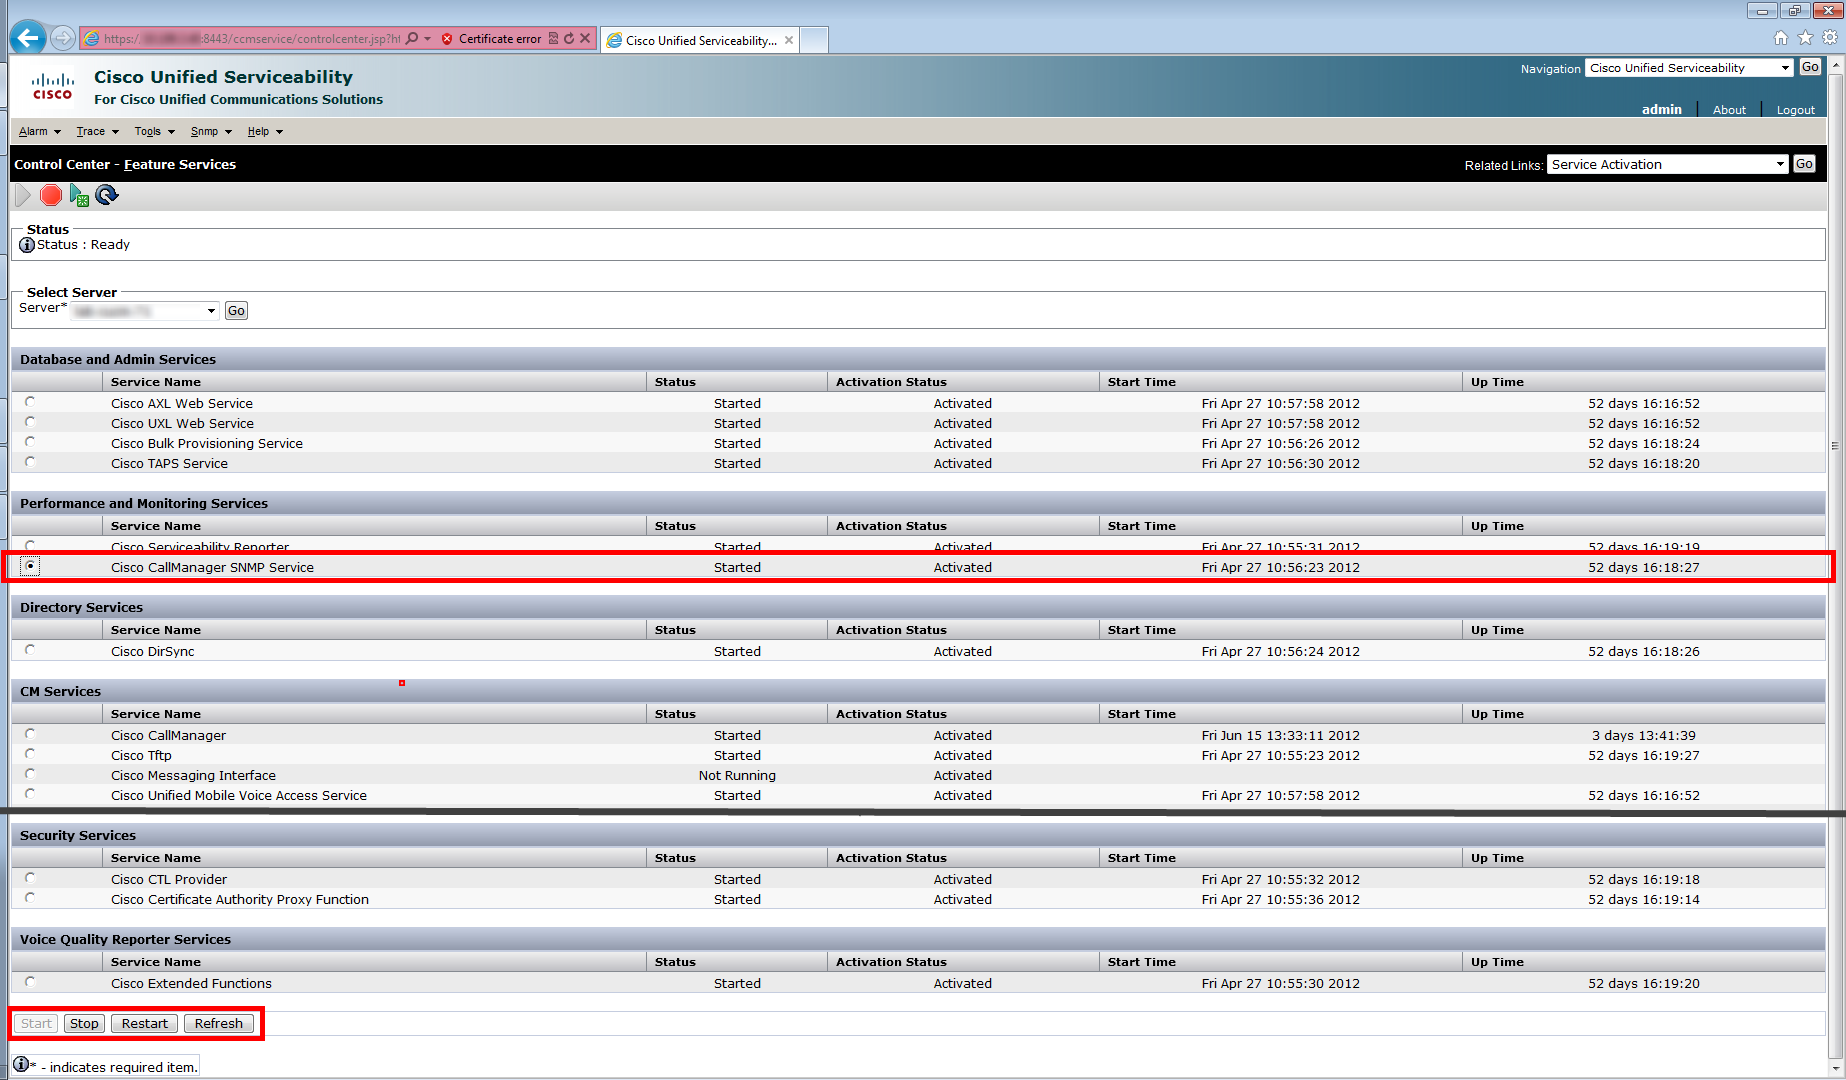Open the Favorites star icon
The width and height of the screenshot is (1846, 1080).
click(1805, 38)
